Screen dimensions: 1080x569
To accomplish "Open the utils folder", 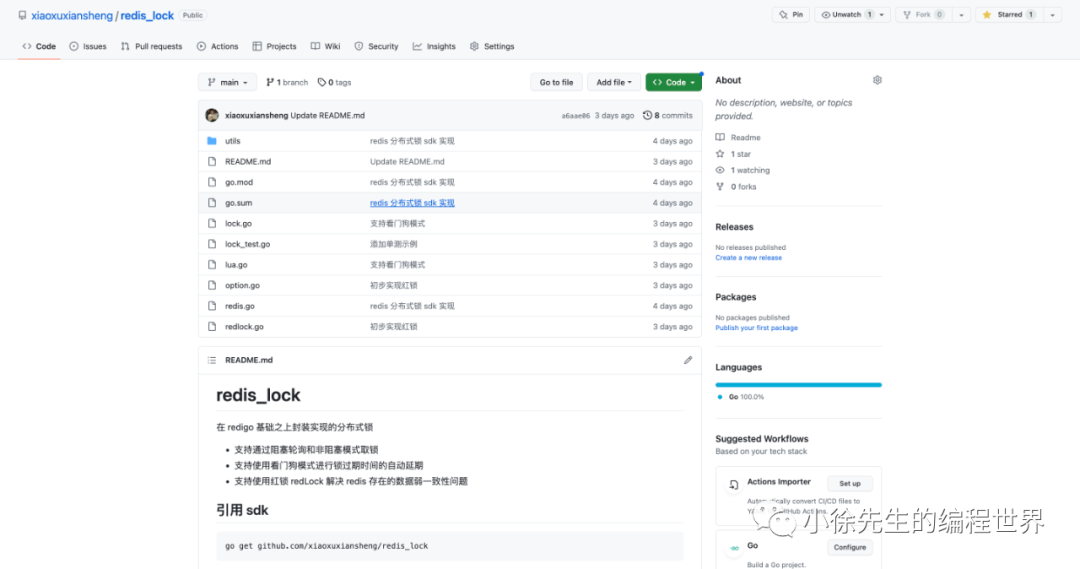I will (233, 141).
